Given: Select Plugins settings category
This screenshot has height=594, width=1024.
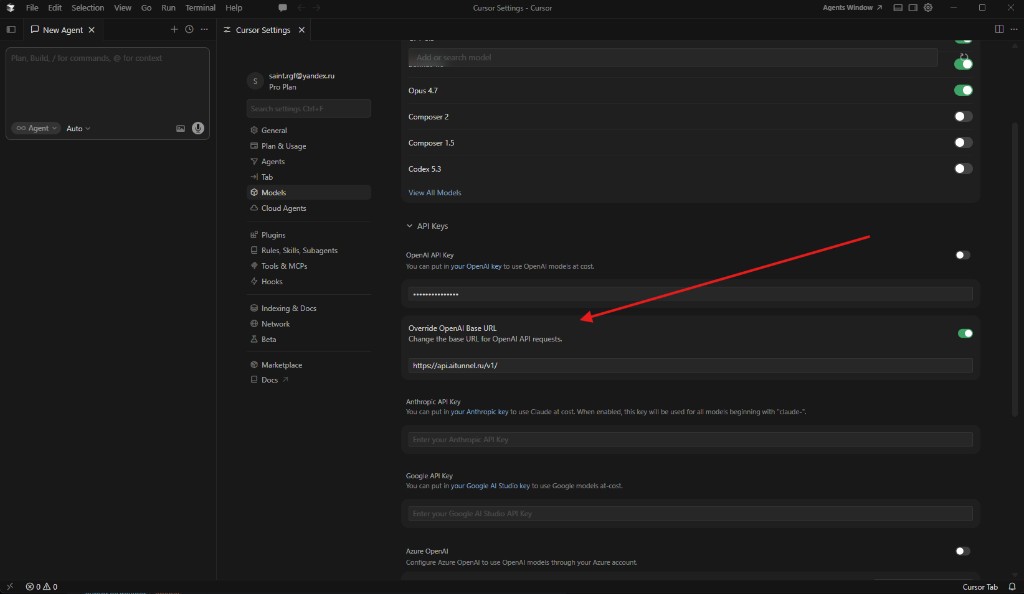Looking at the screenshot, I should click(308, 235).
